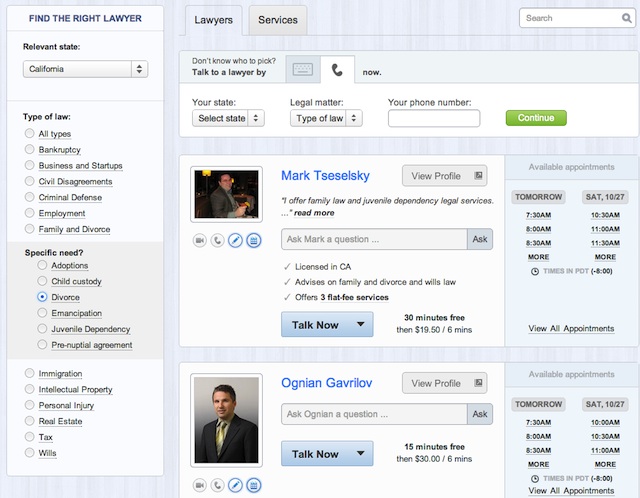
Task: Select the phone contact option icon
Action: 337,69
